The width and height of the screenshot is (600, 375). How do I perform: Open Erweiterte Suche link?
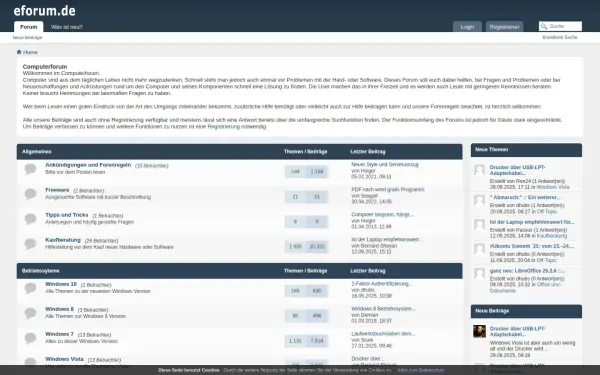click(x=560, y=37)
